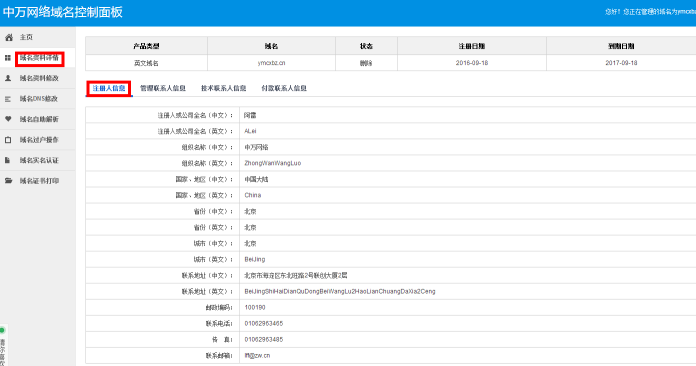The height and width of the screenshot is (366, 696).
Task: Click the 到期日期 column header
Action: click(x=621, y=46)
